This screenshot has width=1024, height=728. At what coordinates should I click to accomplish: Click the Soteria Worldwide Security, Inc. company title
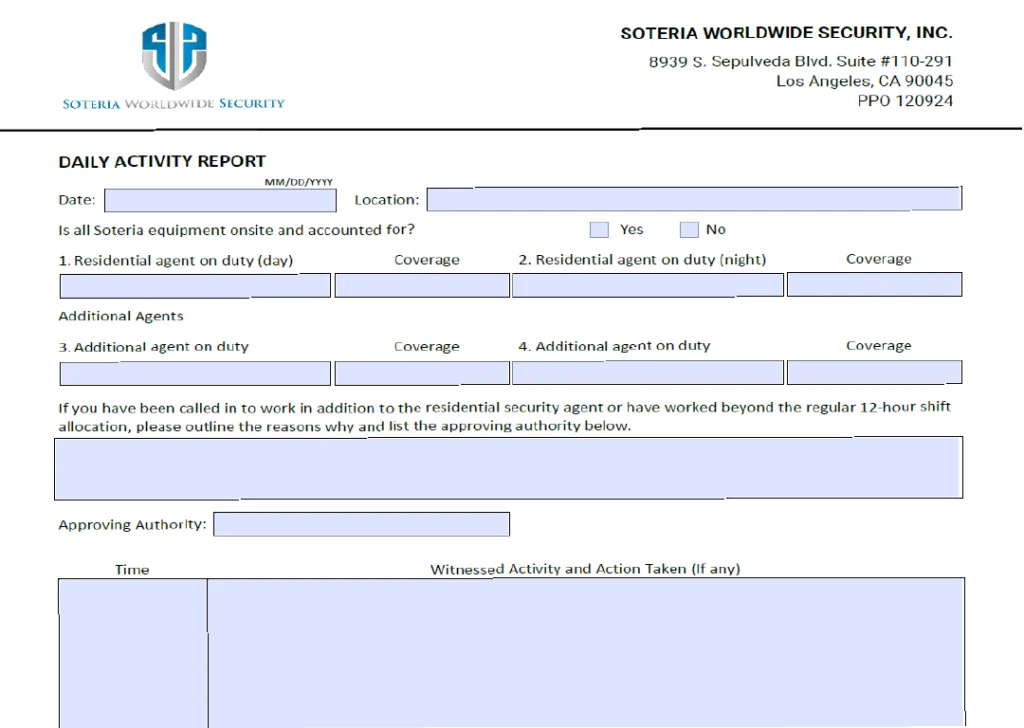tap(786, 33)
